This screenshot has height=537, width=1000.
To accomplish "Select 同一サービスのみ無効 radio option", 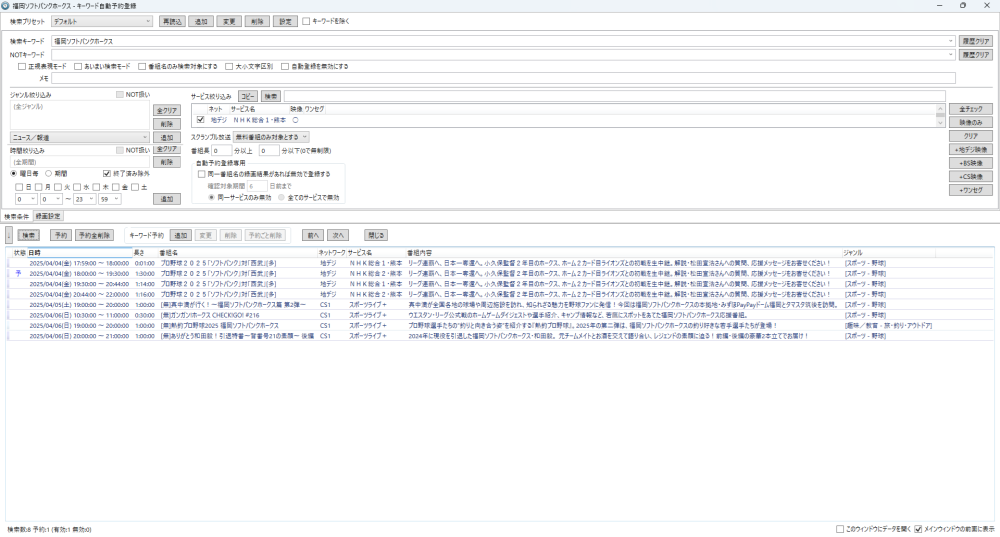I will (212, 198).
